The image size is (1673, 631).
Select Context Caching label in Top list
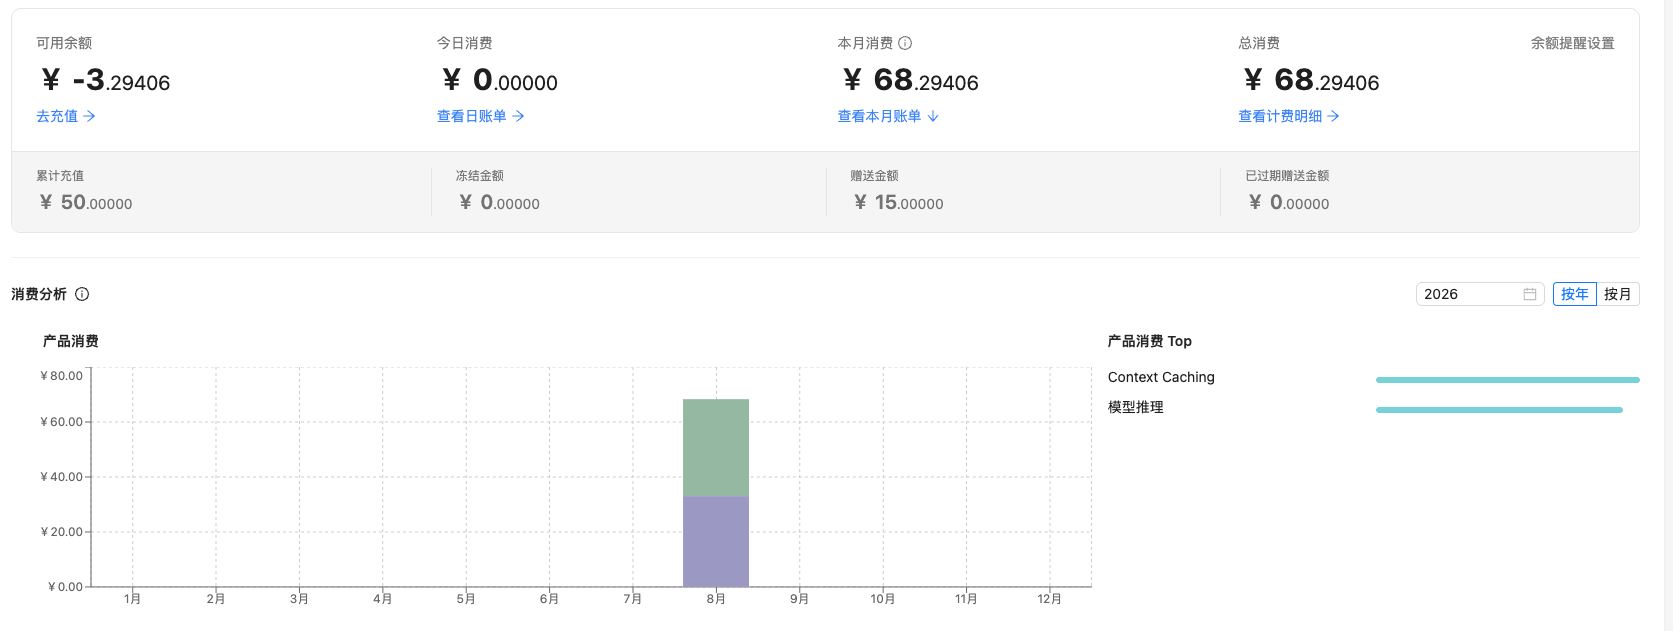pos(1161,377)
